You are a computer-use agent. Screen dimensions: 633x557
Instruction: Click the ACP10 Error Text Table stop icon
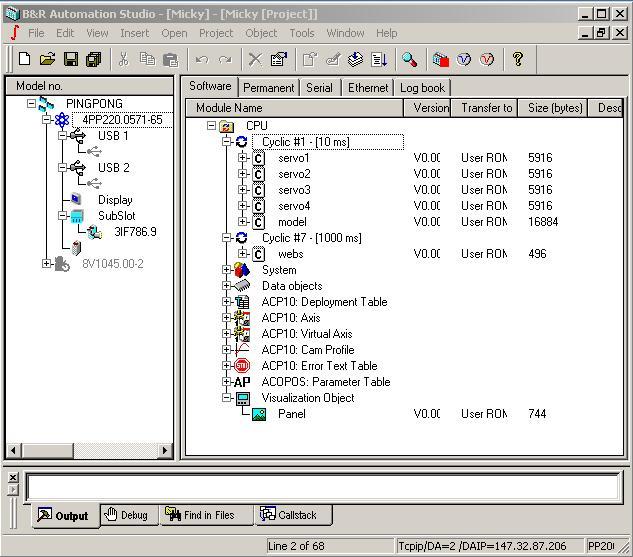tap(242, 366)
